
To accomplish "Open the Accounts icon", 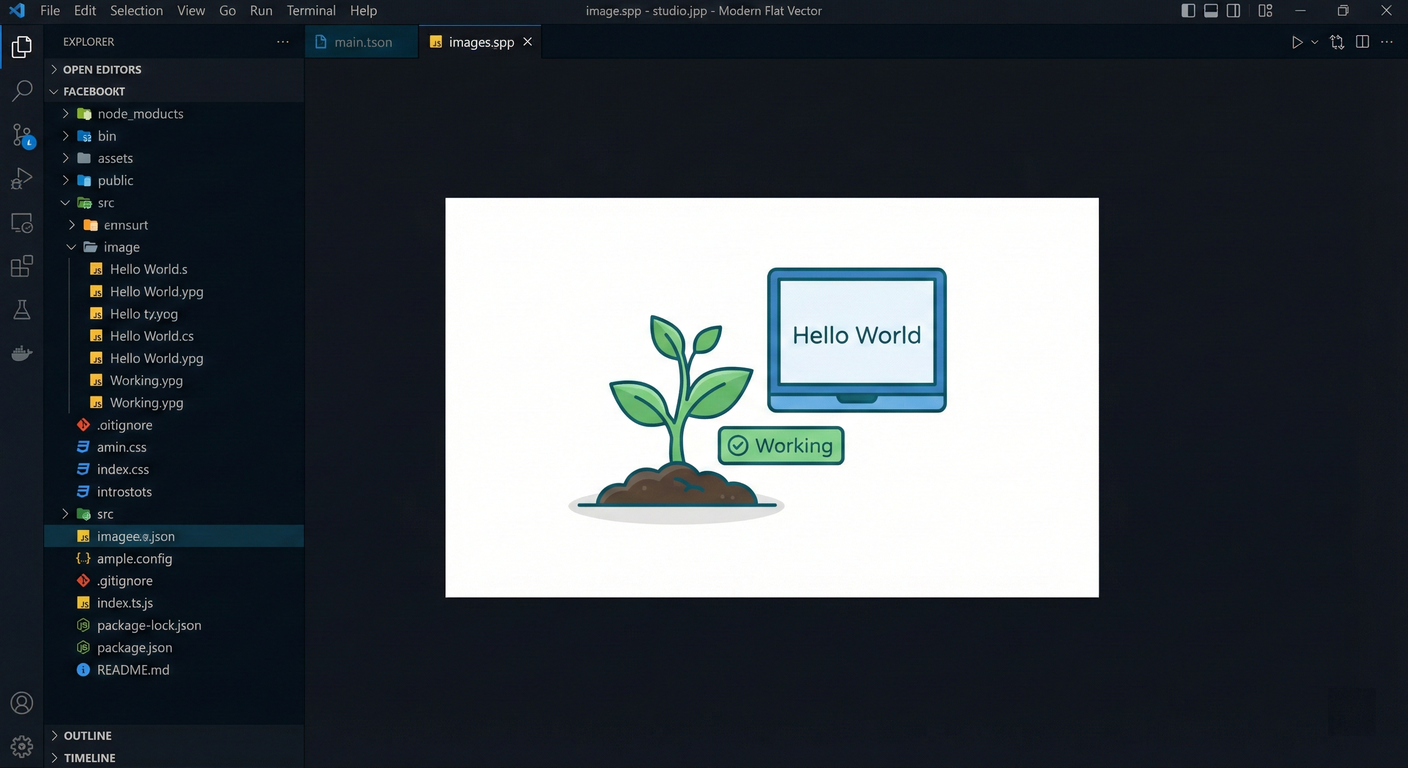I will click(x=22, y=703).
